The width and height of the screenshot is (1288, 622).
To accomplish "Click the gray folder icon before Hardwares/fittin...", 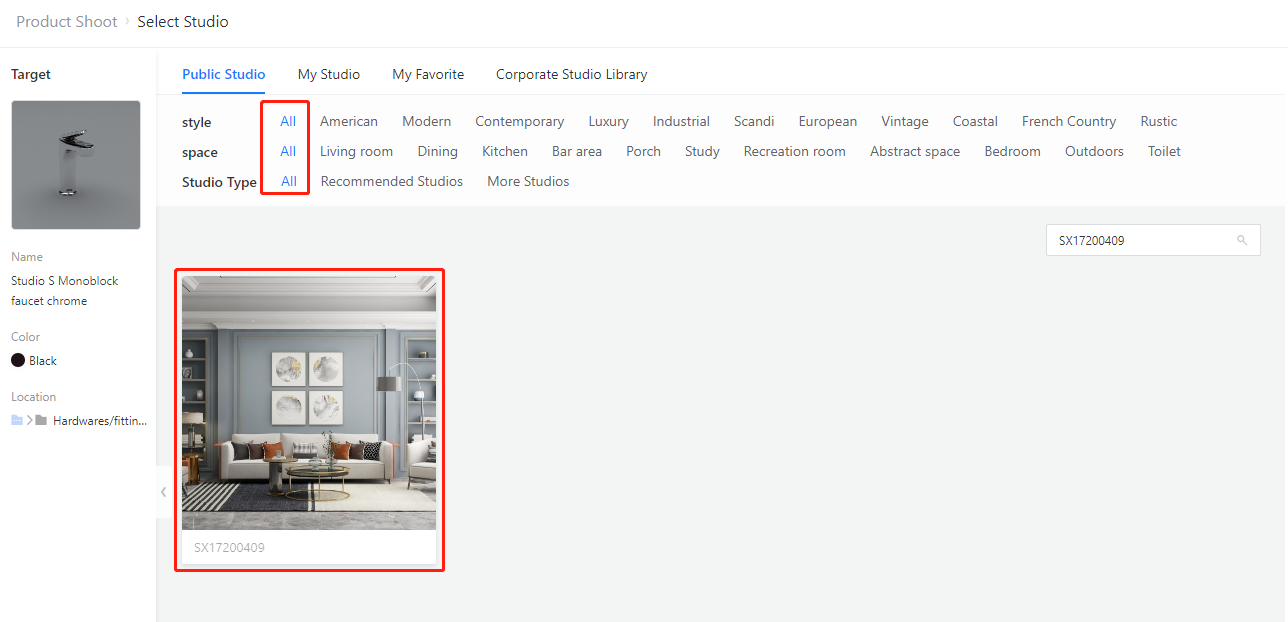I will click(x=41, y=420).
